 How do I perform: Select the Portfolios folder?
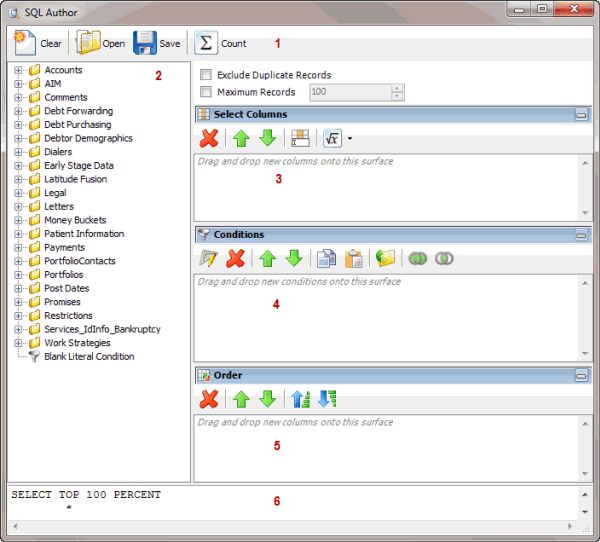pos(64,275)
